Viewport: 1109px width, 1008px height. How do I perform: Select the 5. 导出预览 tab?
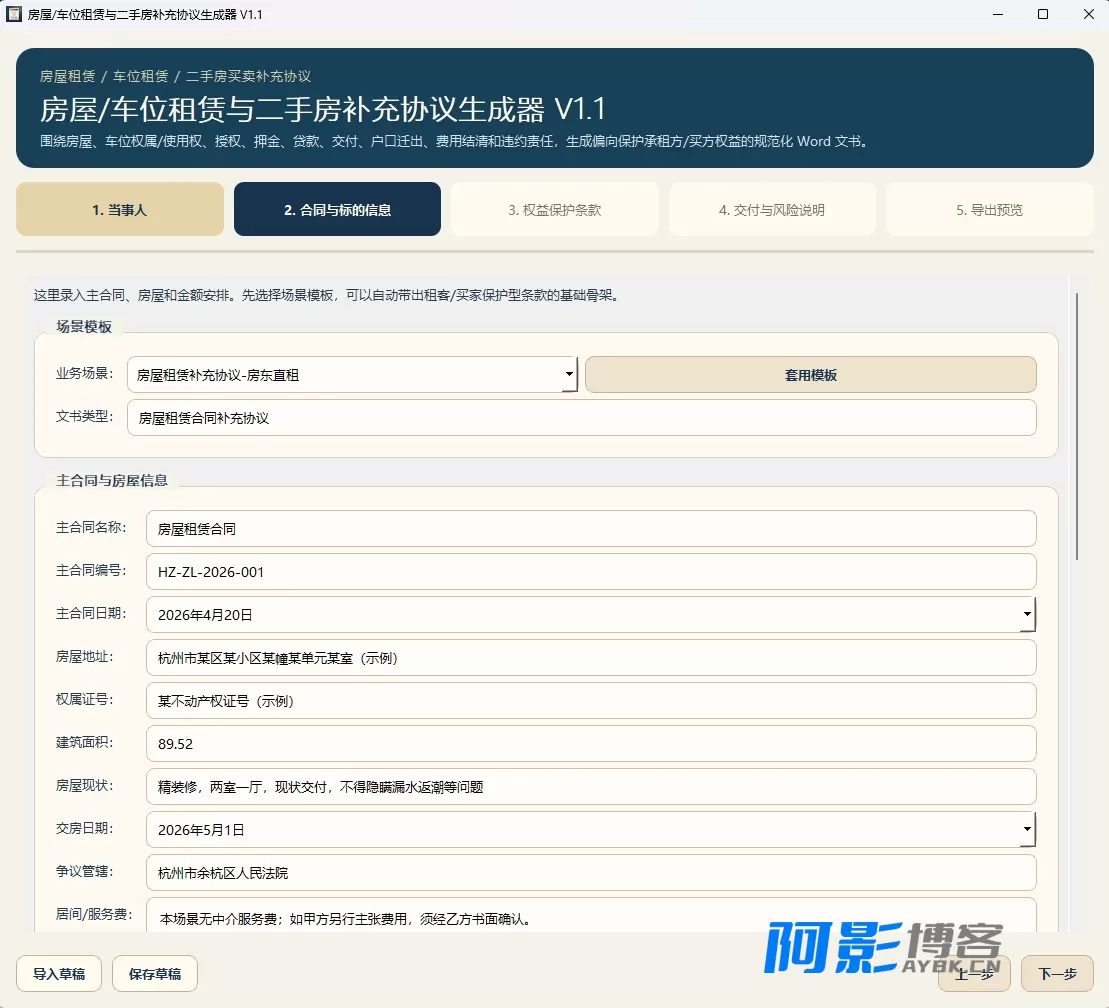(x=989, y=209)
